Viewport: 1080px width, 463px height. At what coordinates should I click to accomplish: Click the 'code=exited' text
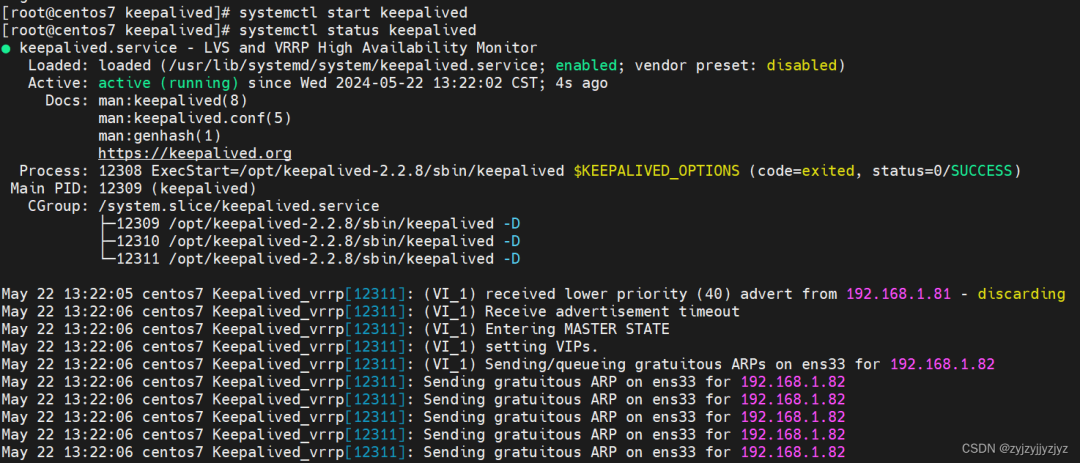806,171
